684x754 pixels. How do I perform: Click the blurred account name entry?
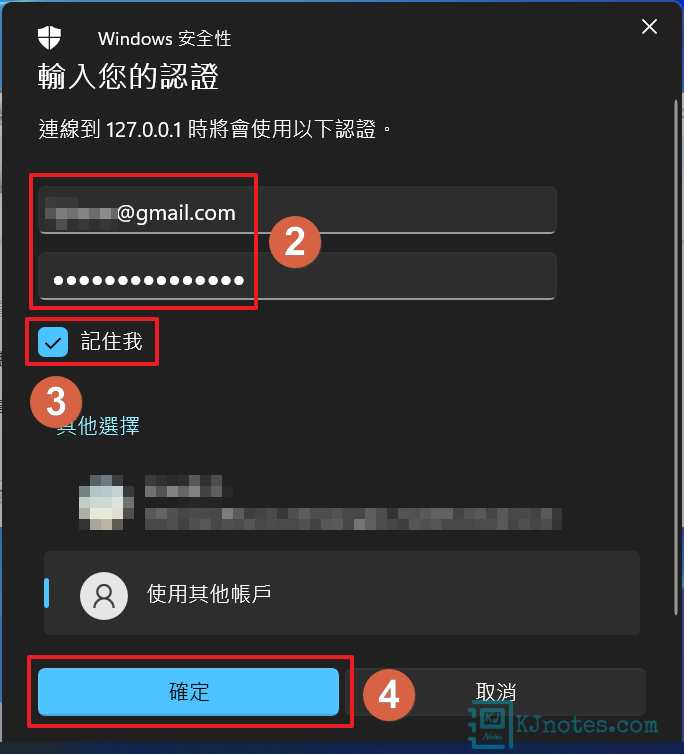[x=354, y=503]
